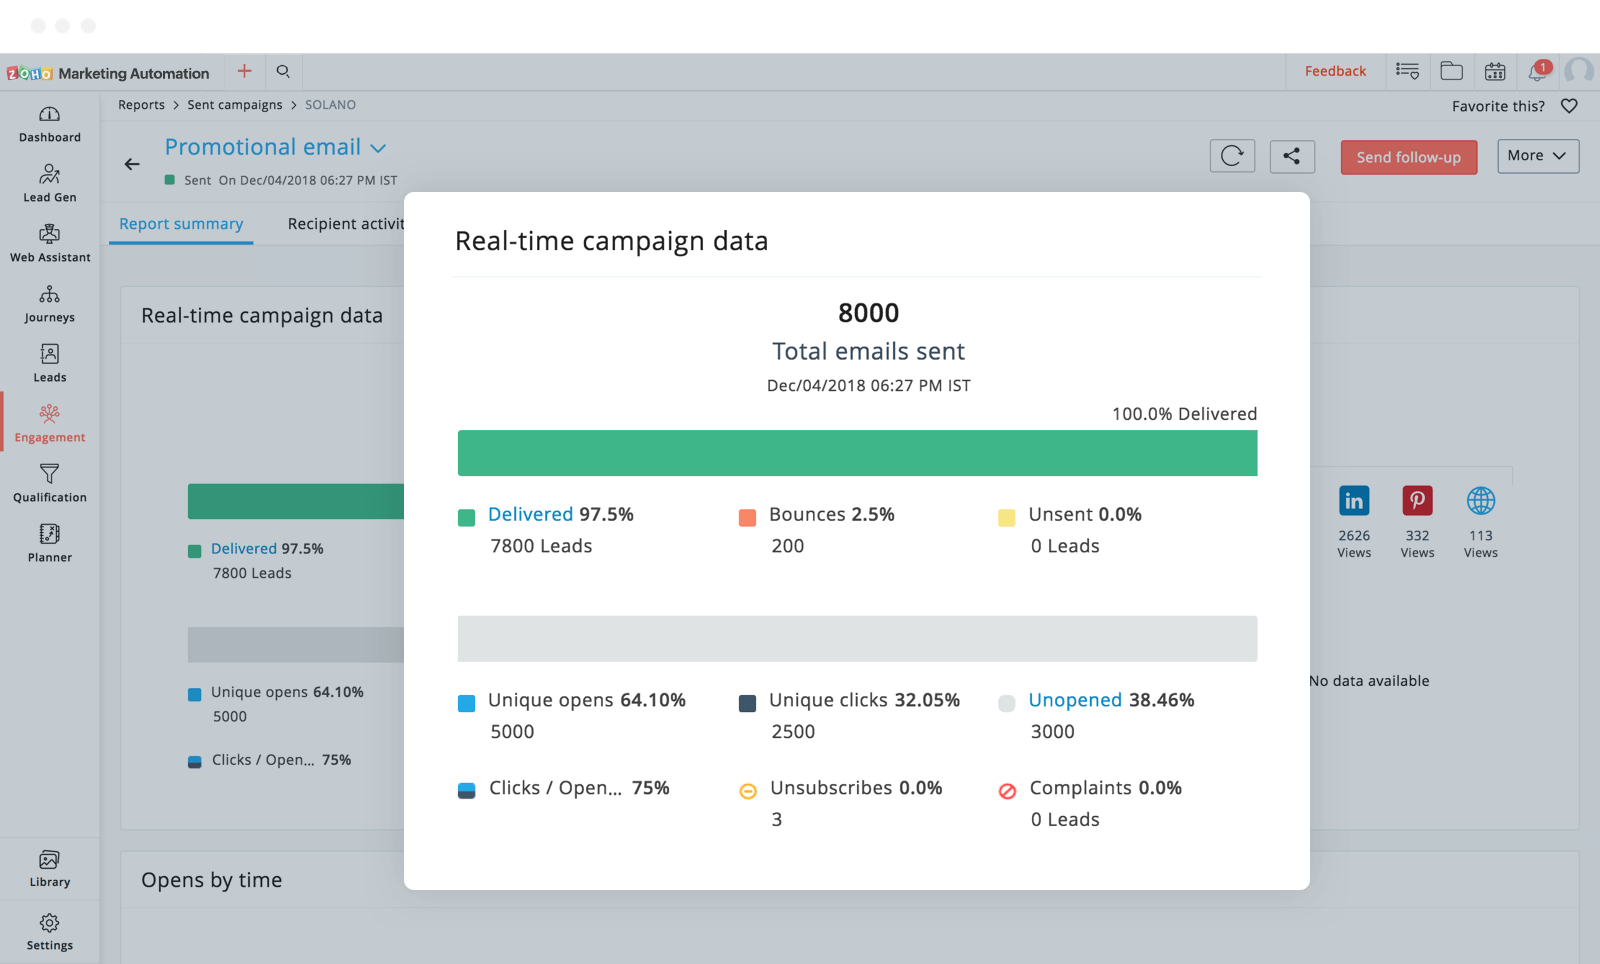Click the refresh report icon
Image resolution: width=1600 pixels, height=964 pixels.
(1232, 156)
